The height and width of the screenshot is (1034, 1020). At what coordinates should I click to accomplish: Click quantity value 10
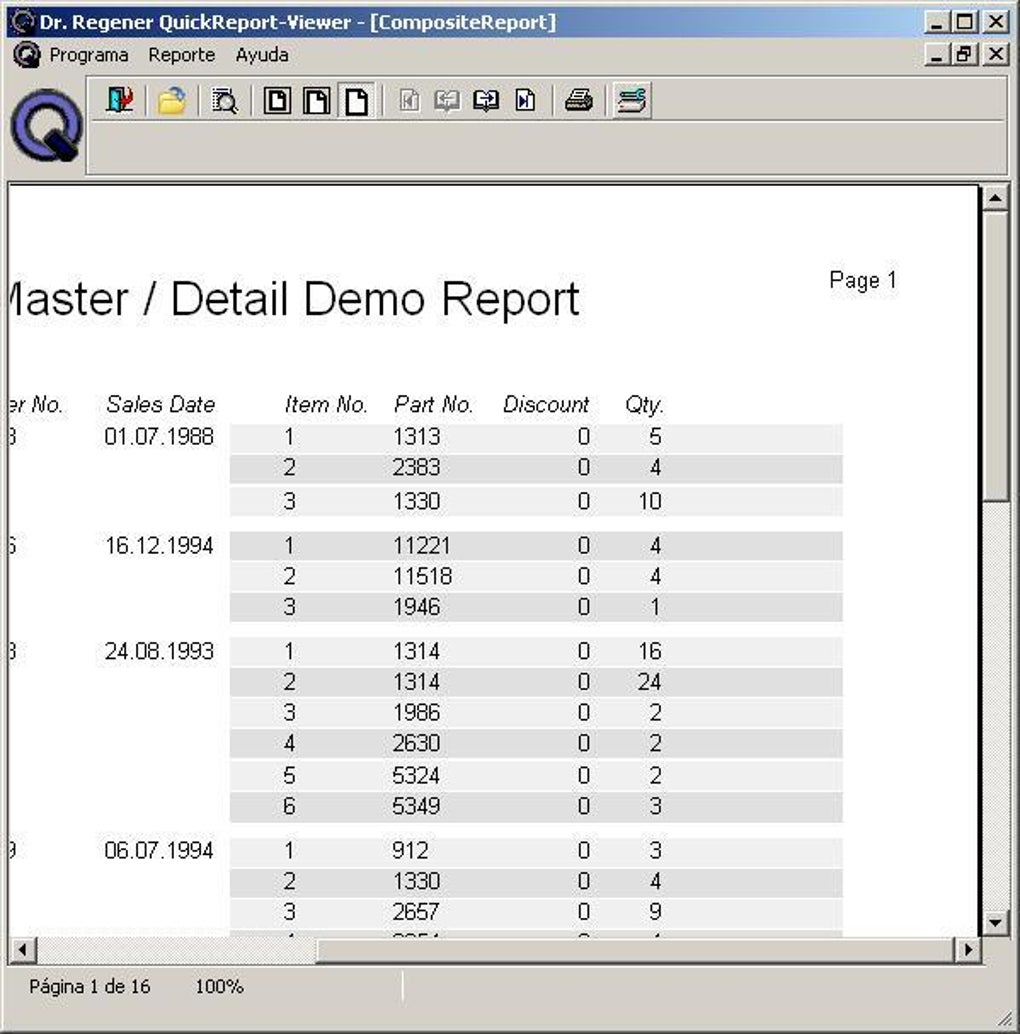click(649, 501)
